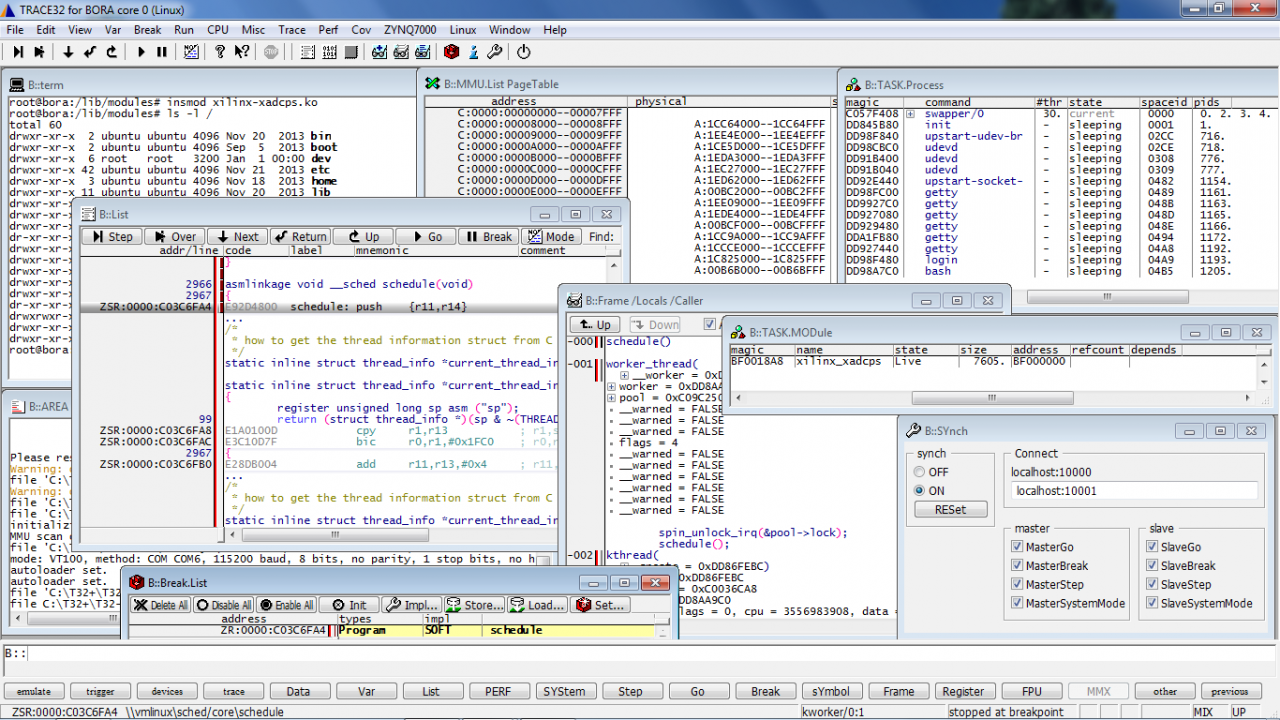Expand the worker variable tree node
This screenshot has height=720, width=1280.
[612, 387]
